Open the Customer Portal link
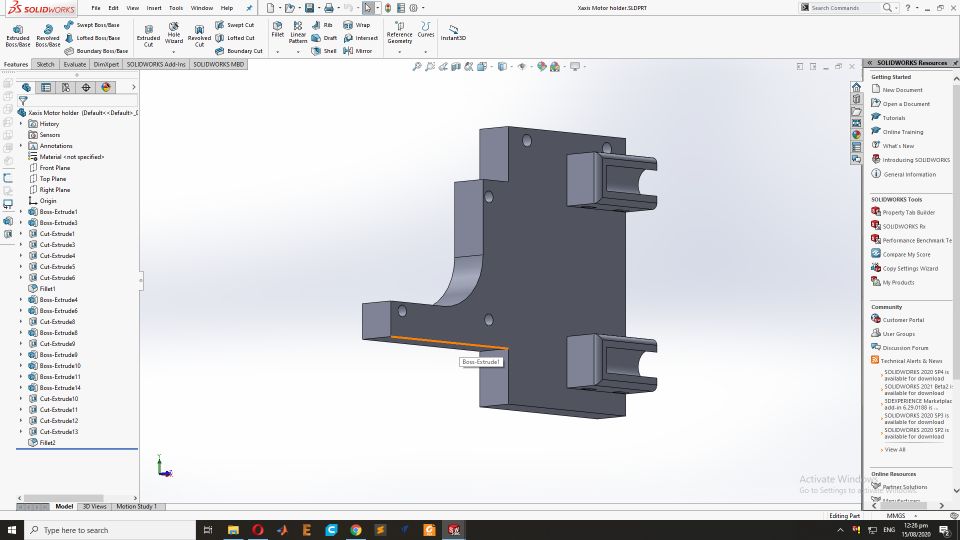Image resolution: width=960 pixels, height=540 pixels. point(903,320)
